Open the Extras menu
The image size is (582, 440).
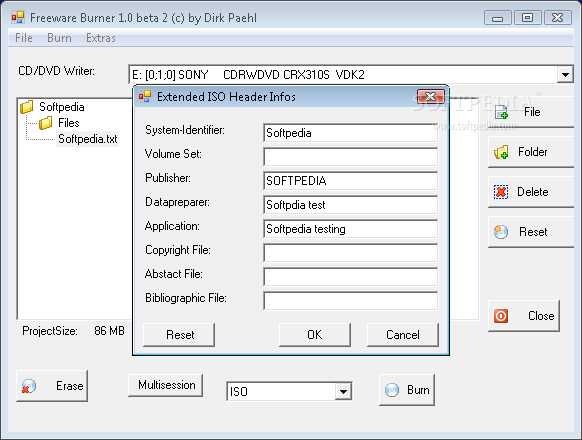pos(101,38)
